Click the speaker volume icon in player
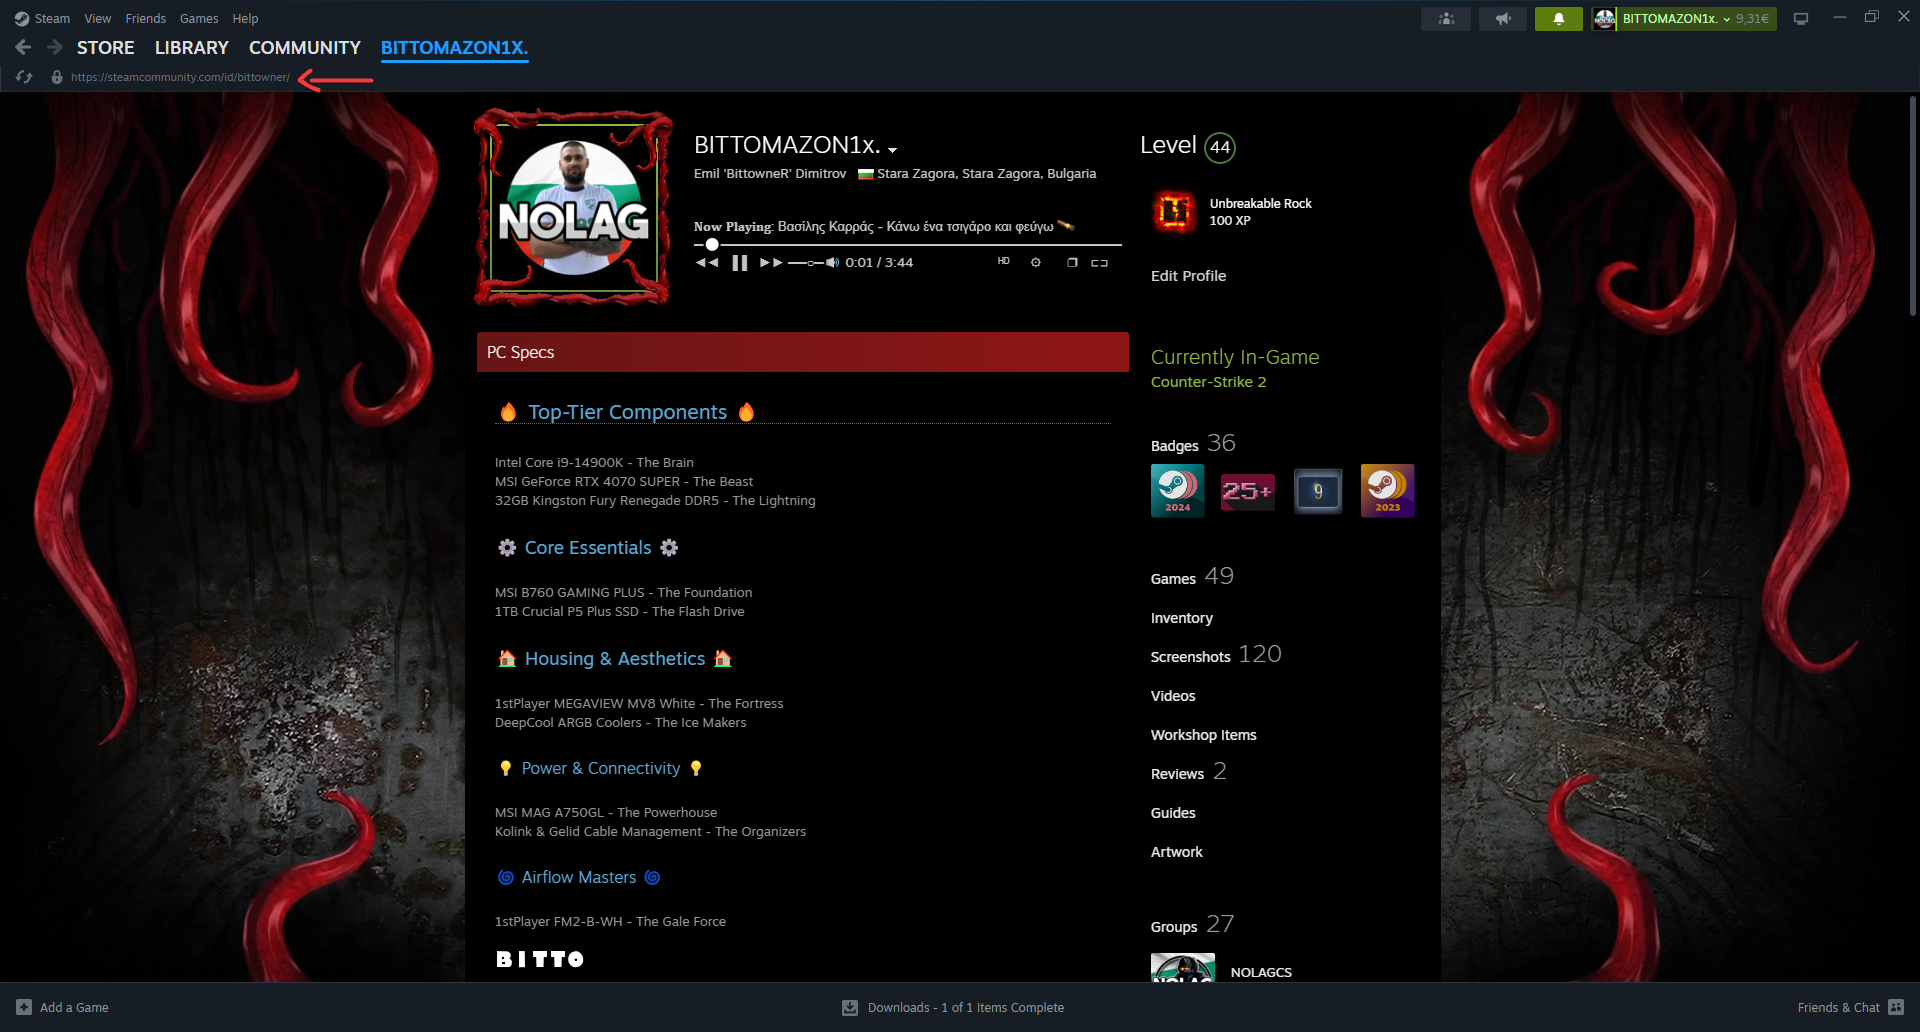Viewport: 1920px width, 1032px height. pyautogui.click(x=832, y=262)
